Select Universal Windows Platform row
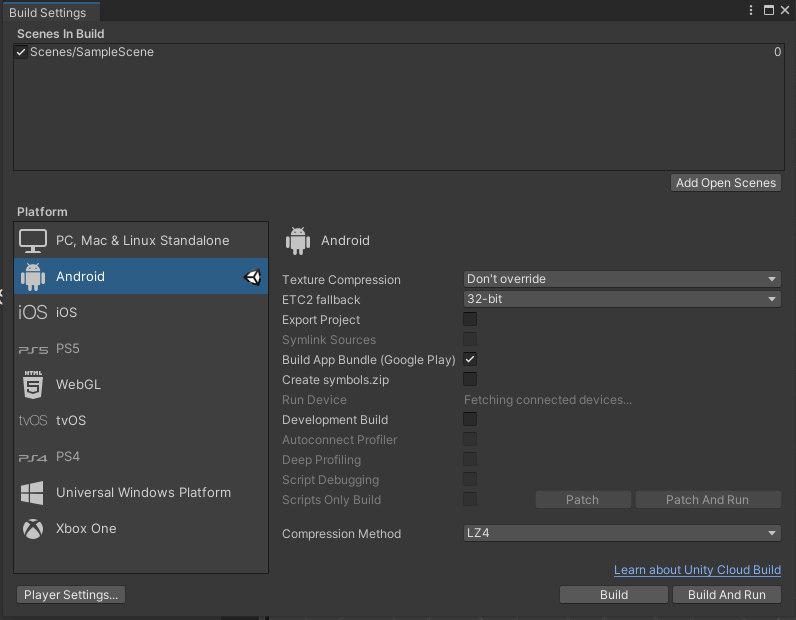This screenshot has width=796, height=620. [x=141, y=493]
